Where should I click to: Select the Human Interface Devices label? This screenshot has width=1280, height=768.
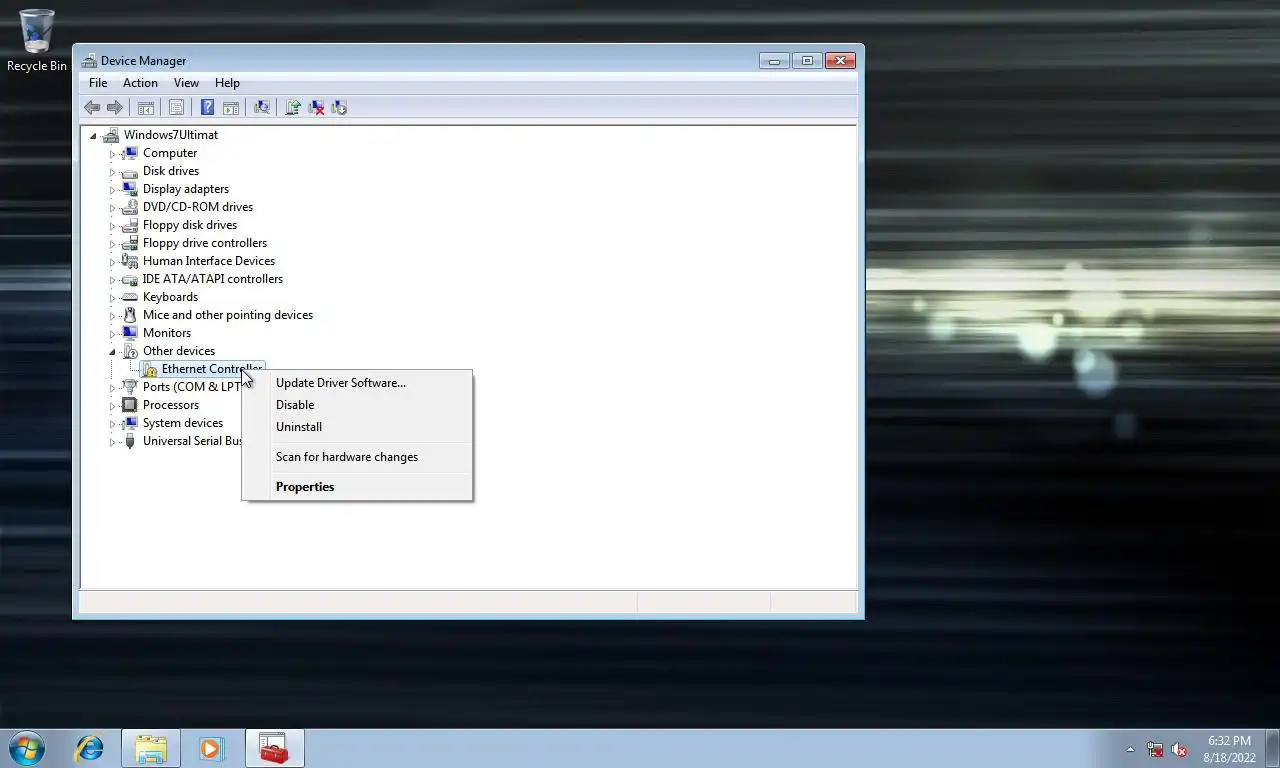(x=209, y=261)
